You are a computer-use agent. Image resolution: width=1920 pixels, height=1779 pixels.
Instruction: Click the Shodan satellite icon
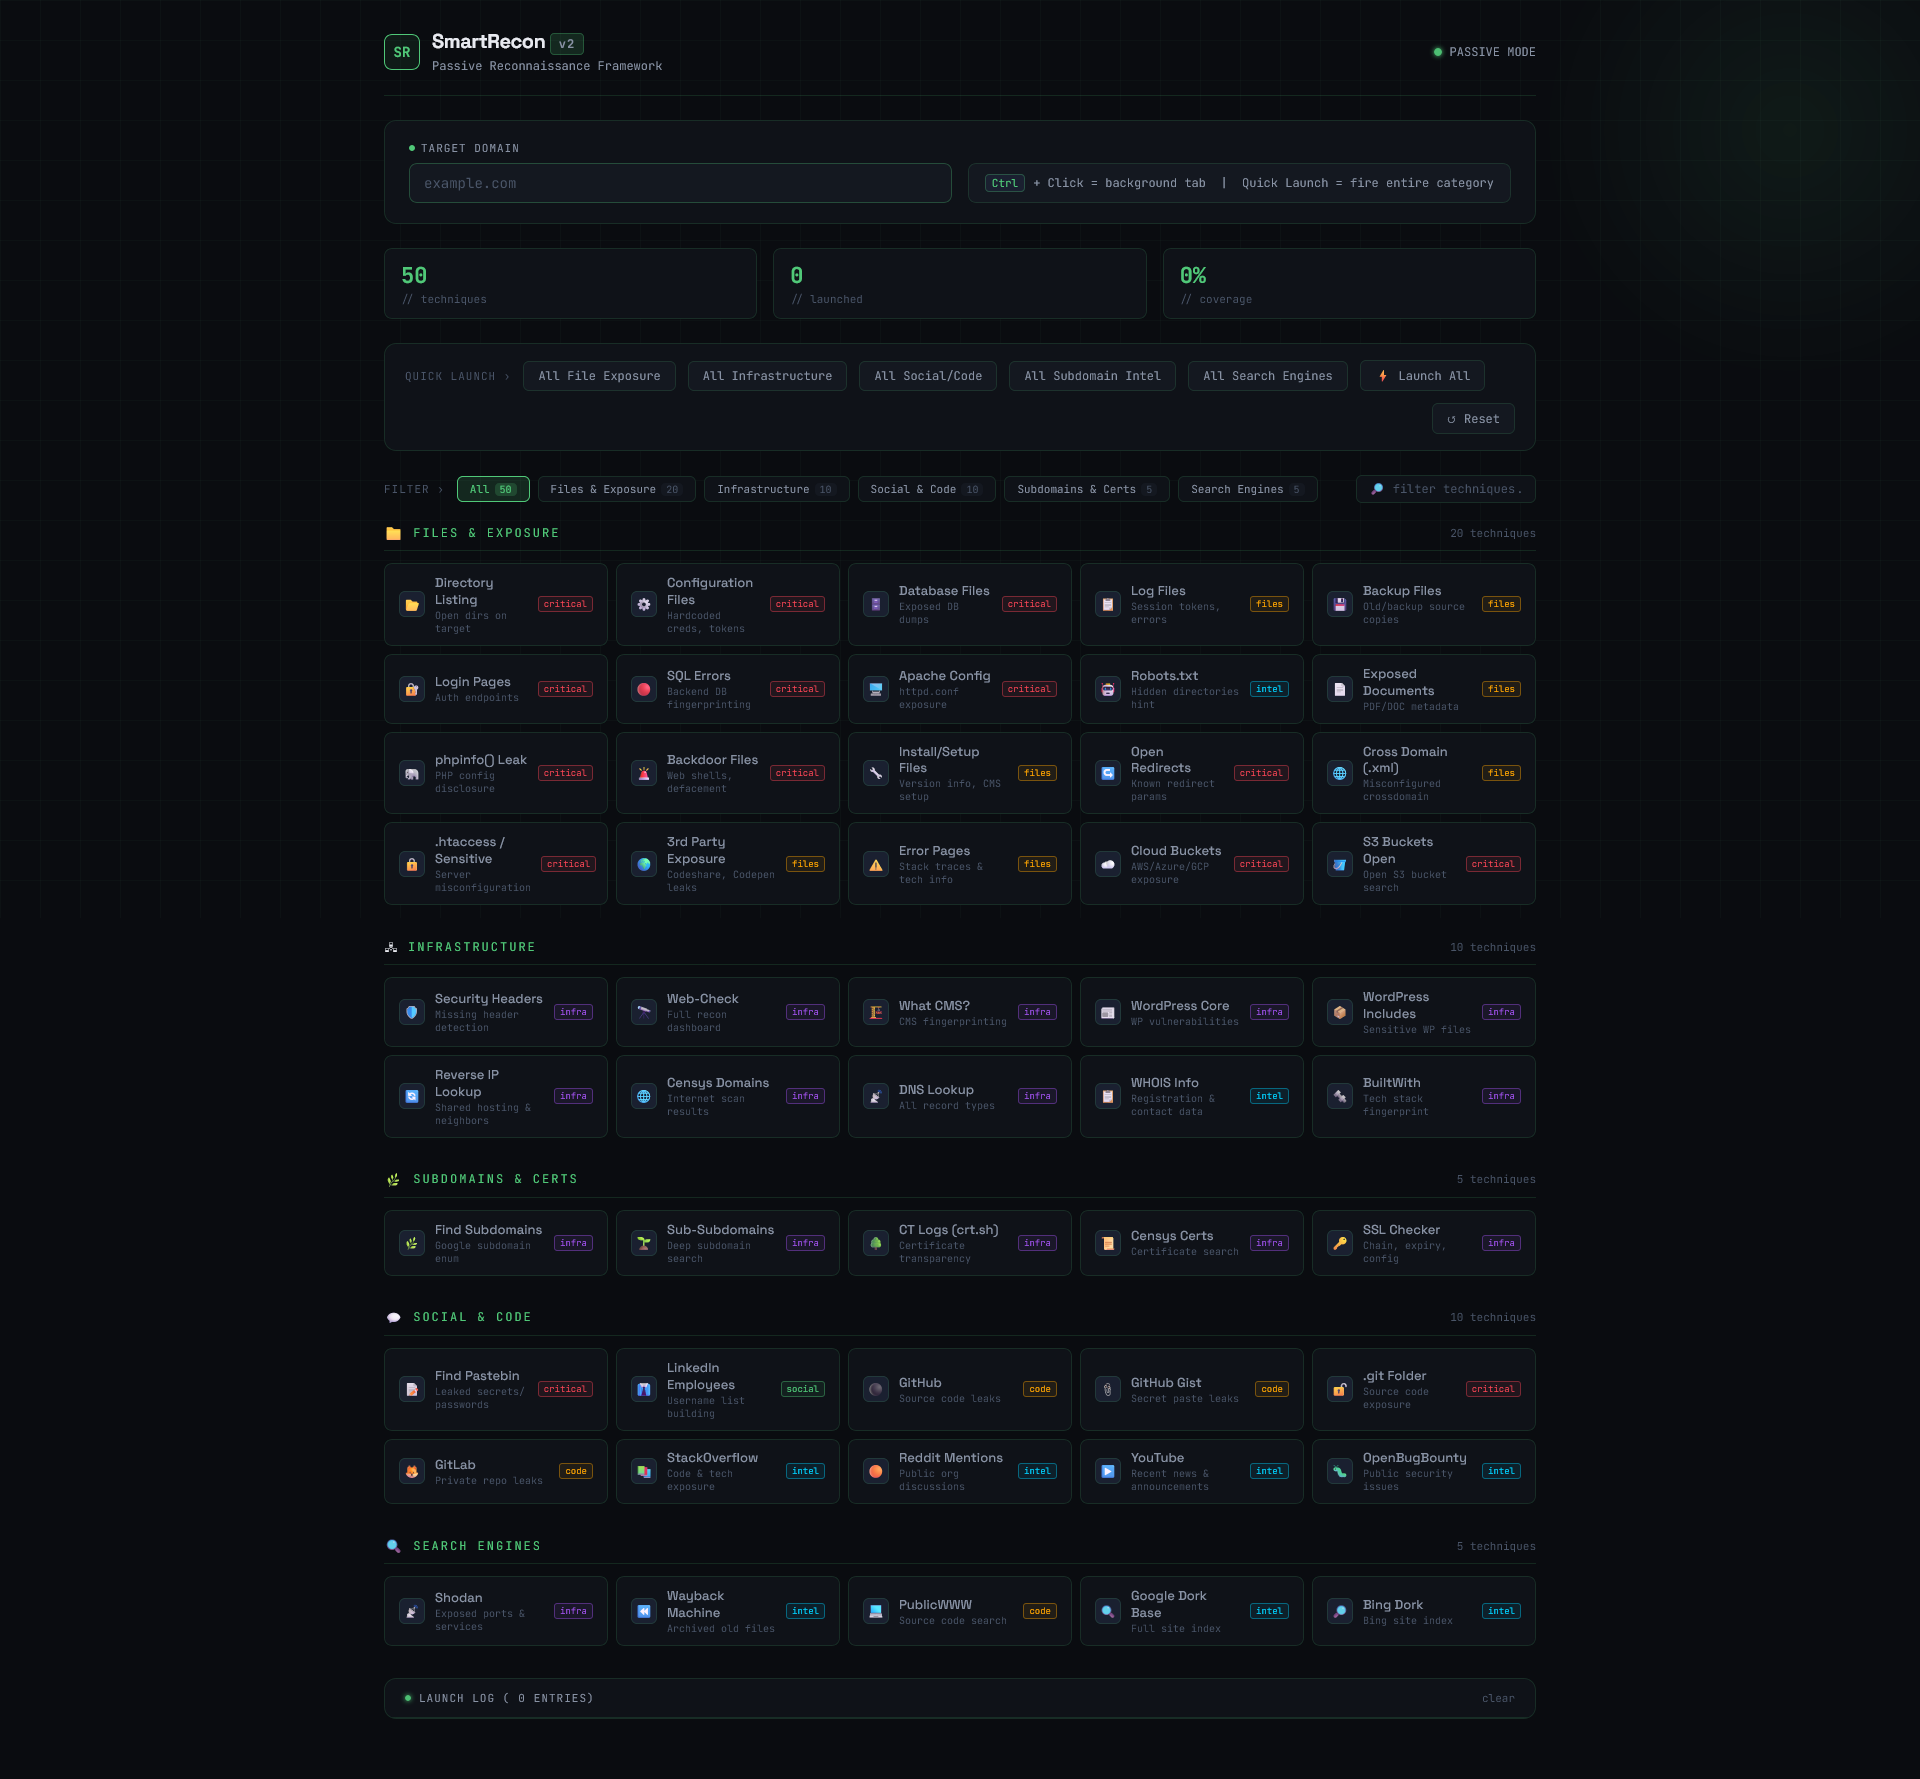412,1611
